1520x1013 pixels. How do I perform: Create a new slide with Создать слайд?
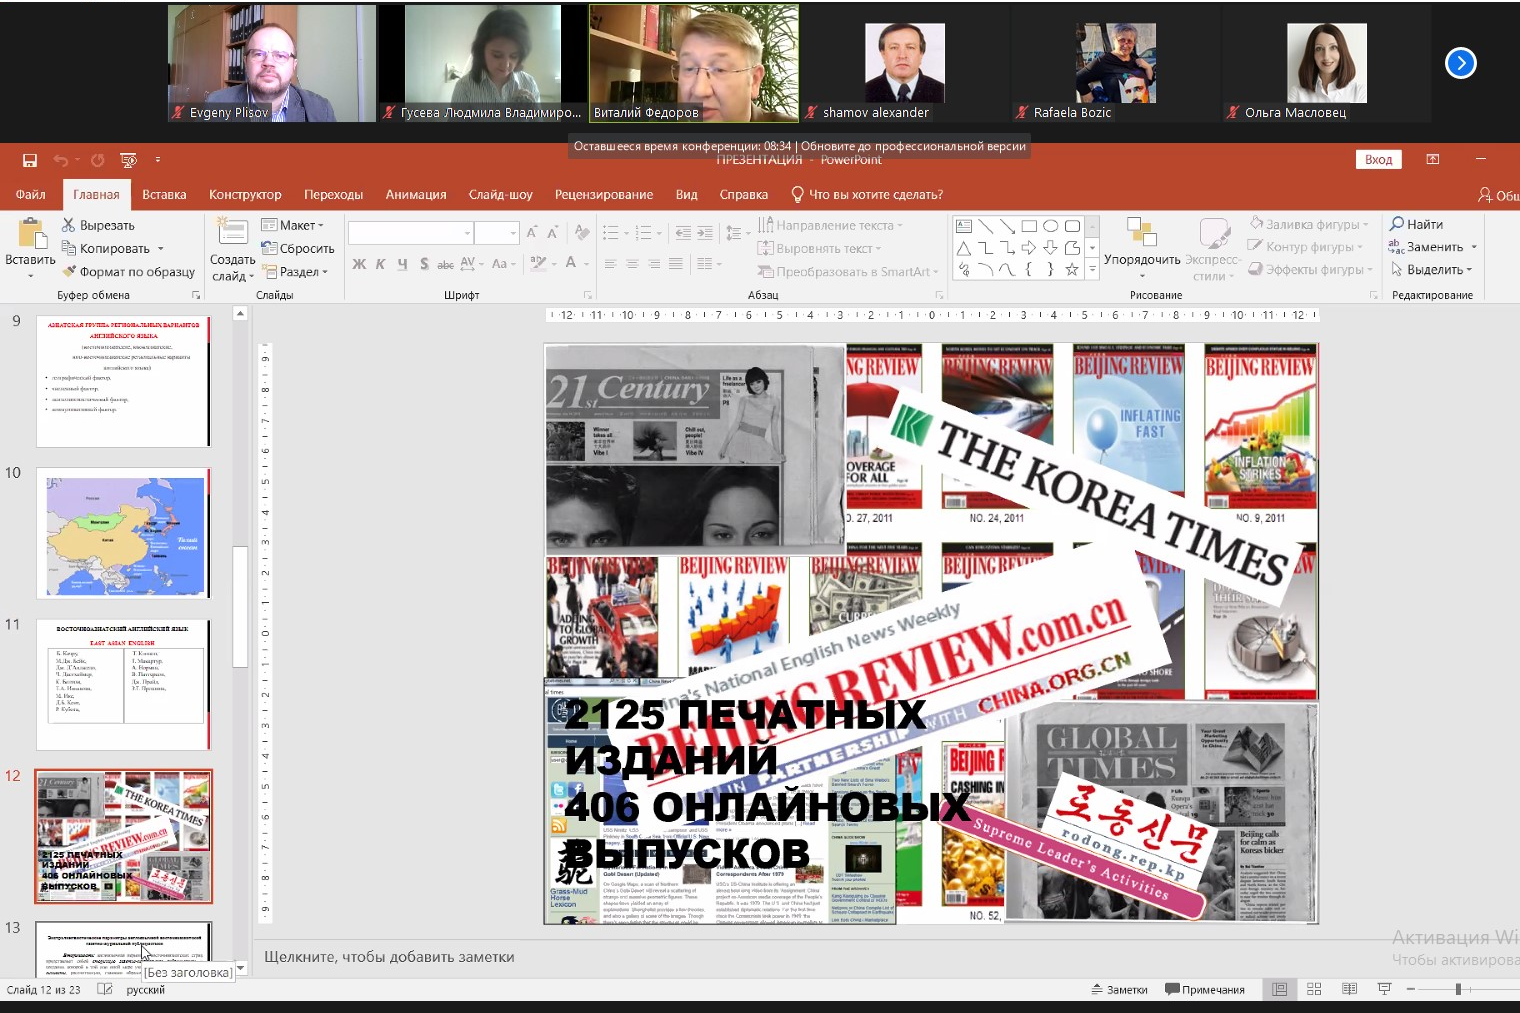(x=232, y=248)
